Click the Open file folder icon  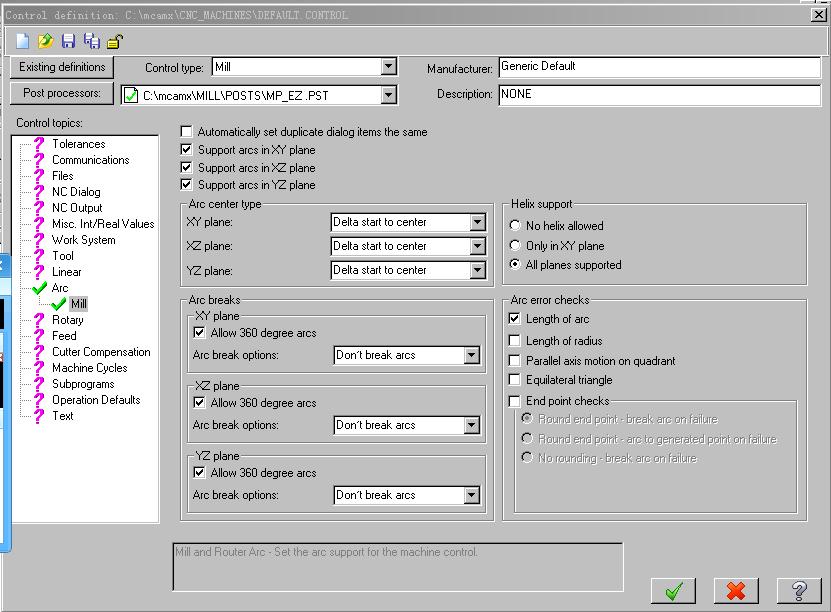46,41
